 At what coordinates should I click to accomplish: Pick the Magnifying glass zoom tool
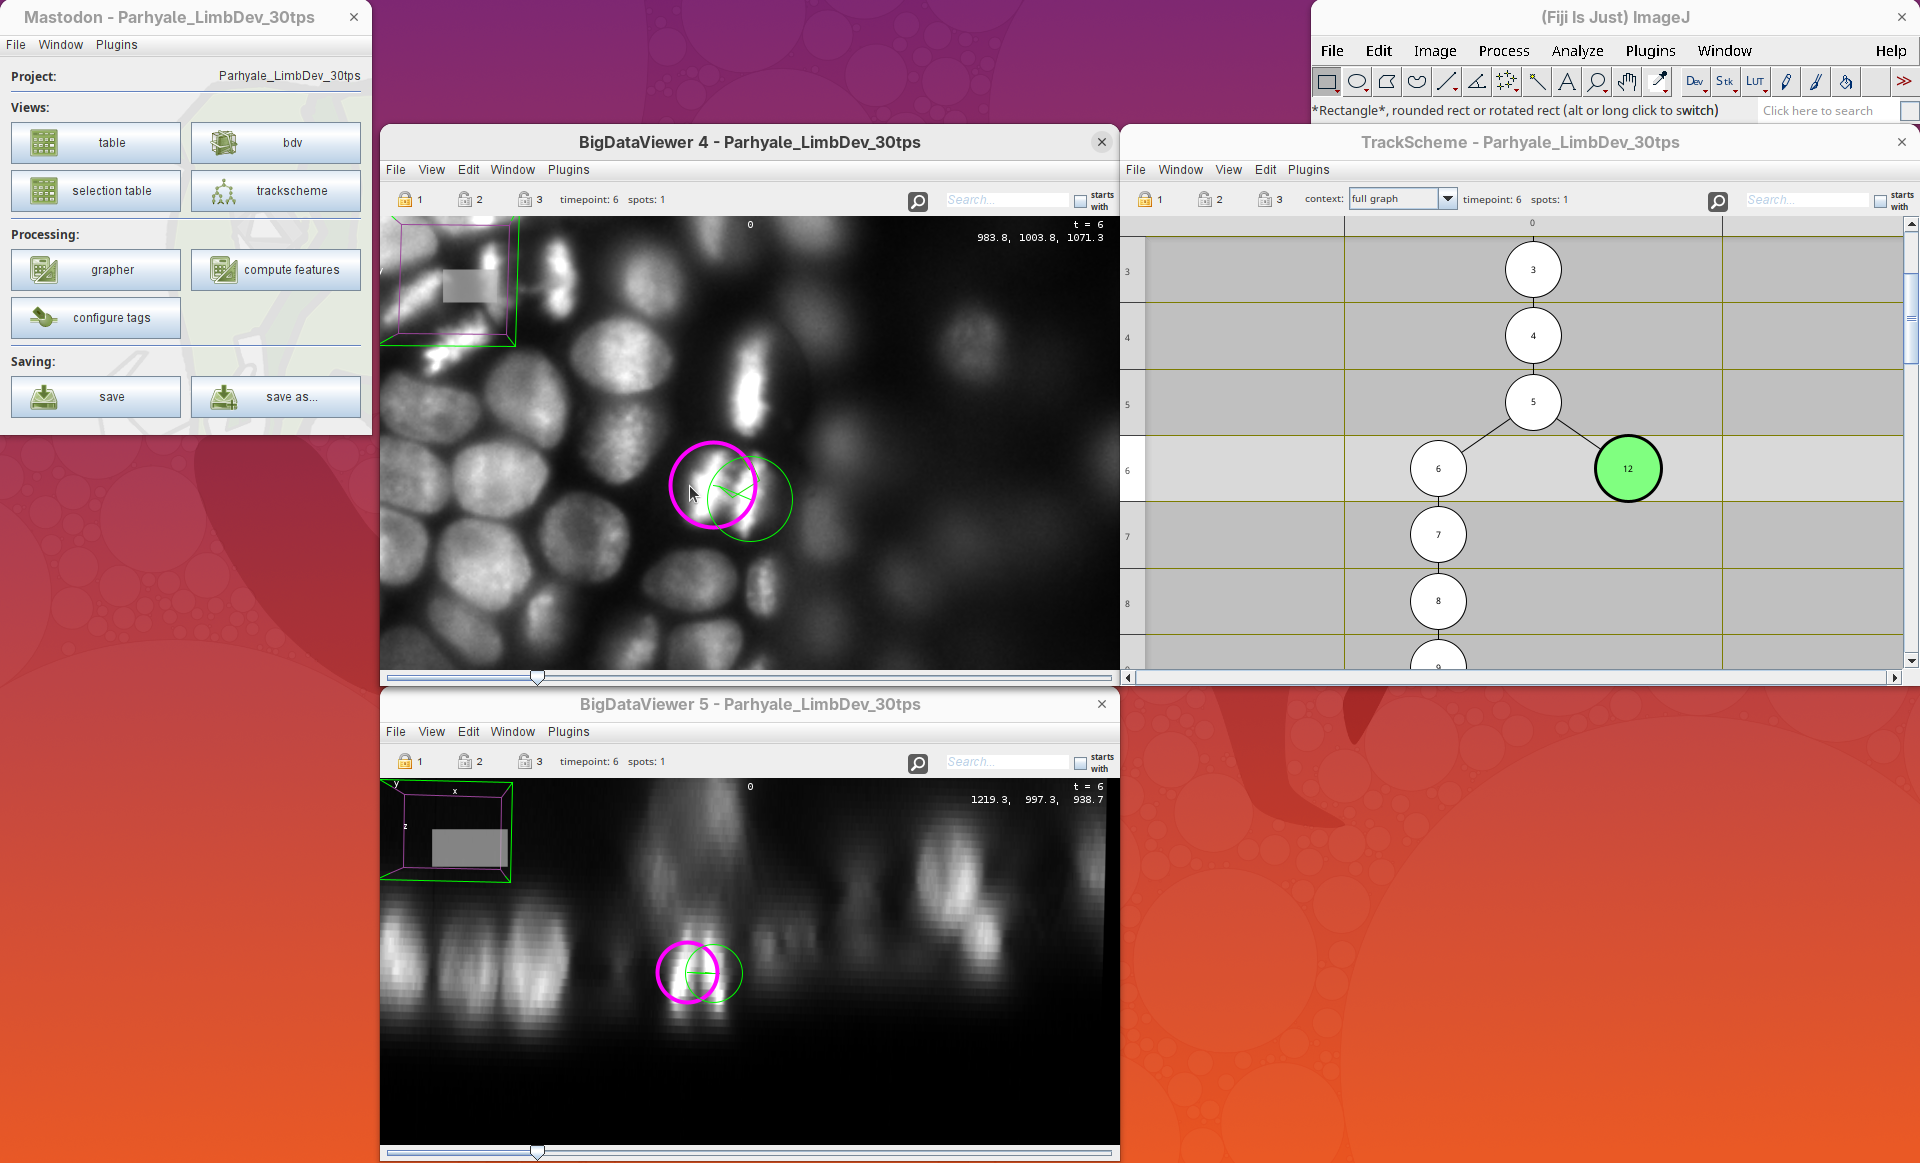point(1597,82)
